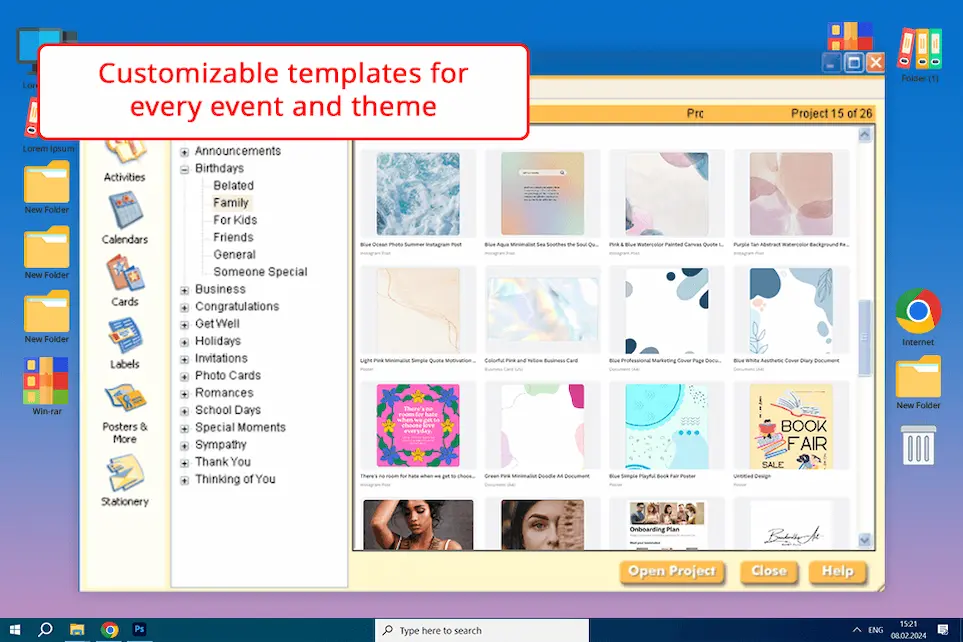This screenshot has width=963, height=642.
Task: Expand the Invitations tree node
Action: click(184, 359)
